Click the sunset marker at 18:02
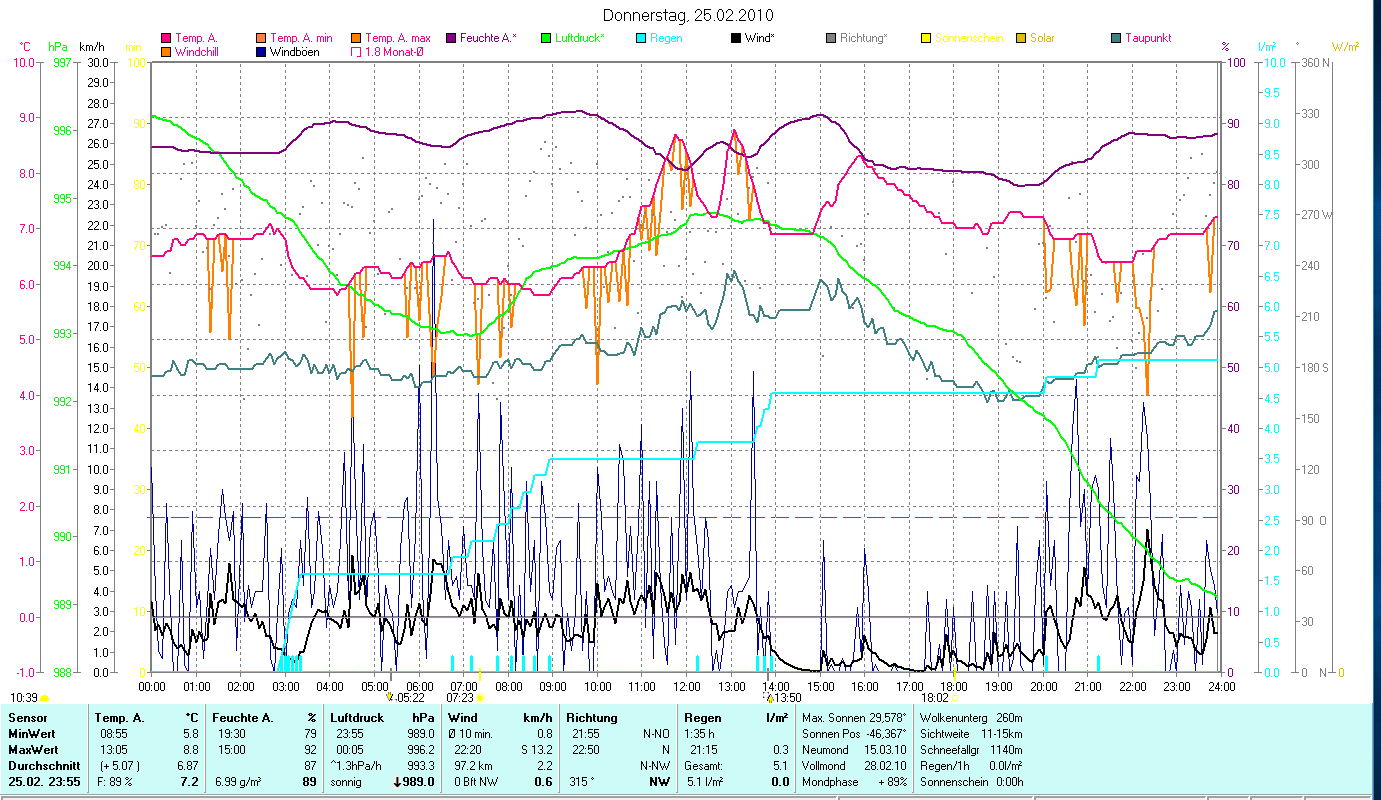1381x800 pixels. point(954,697)
